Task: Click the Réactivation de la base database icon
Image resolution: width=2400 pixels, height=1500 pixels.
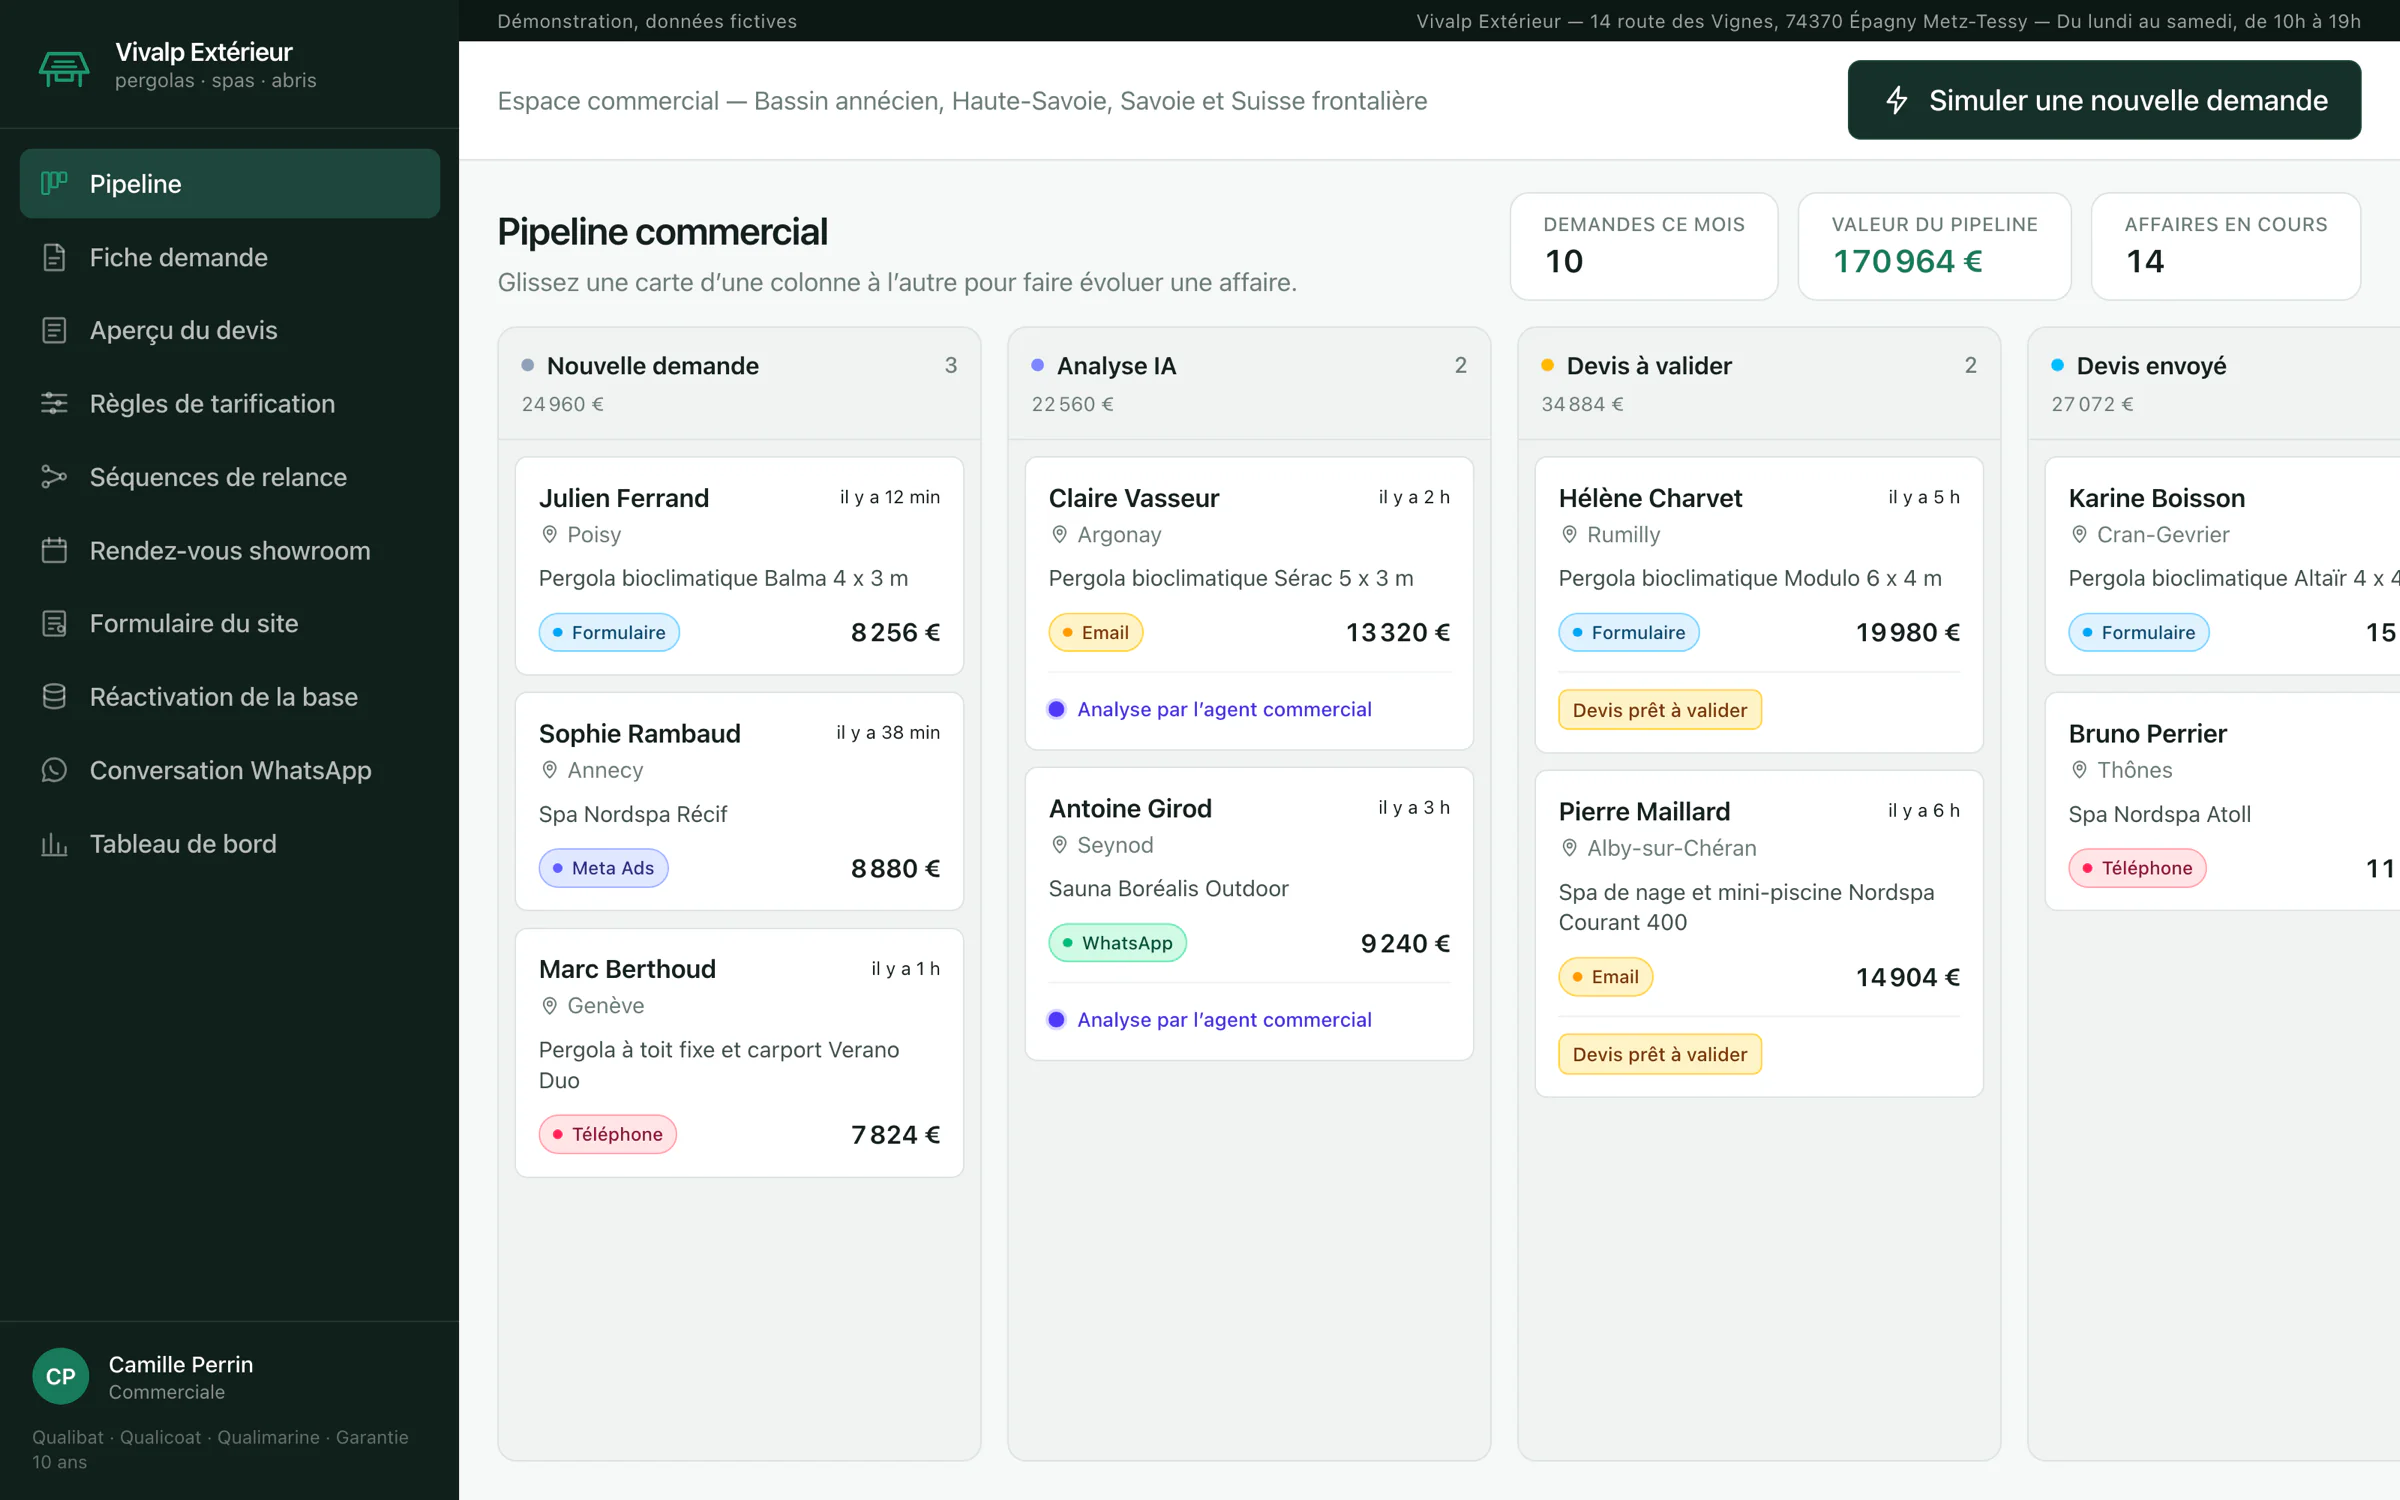Action: 54,697
